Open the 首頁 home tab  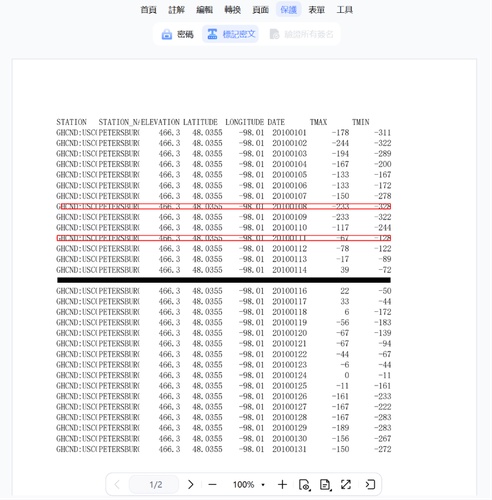(x=148, y=10)
